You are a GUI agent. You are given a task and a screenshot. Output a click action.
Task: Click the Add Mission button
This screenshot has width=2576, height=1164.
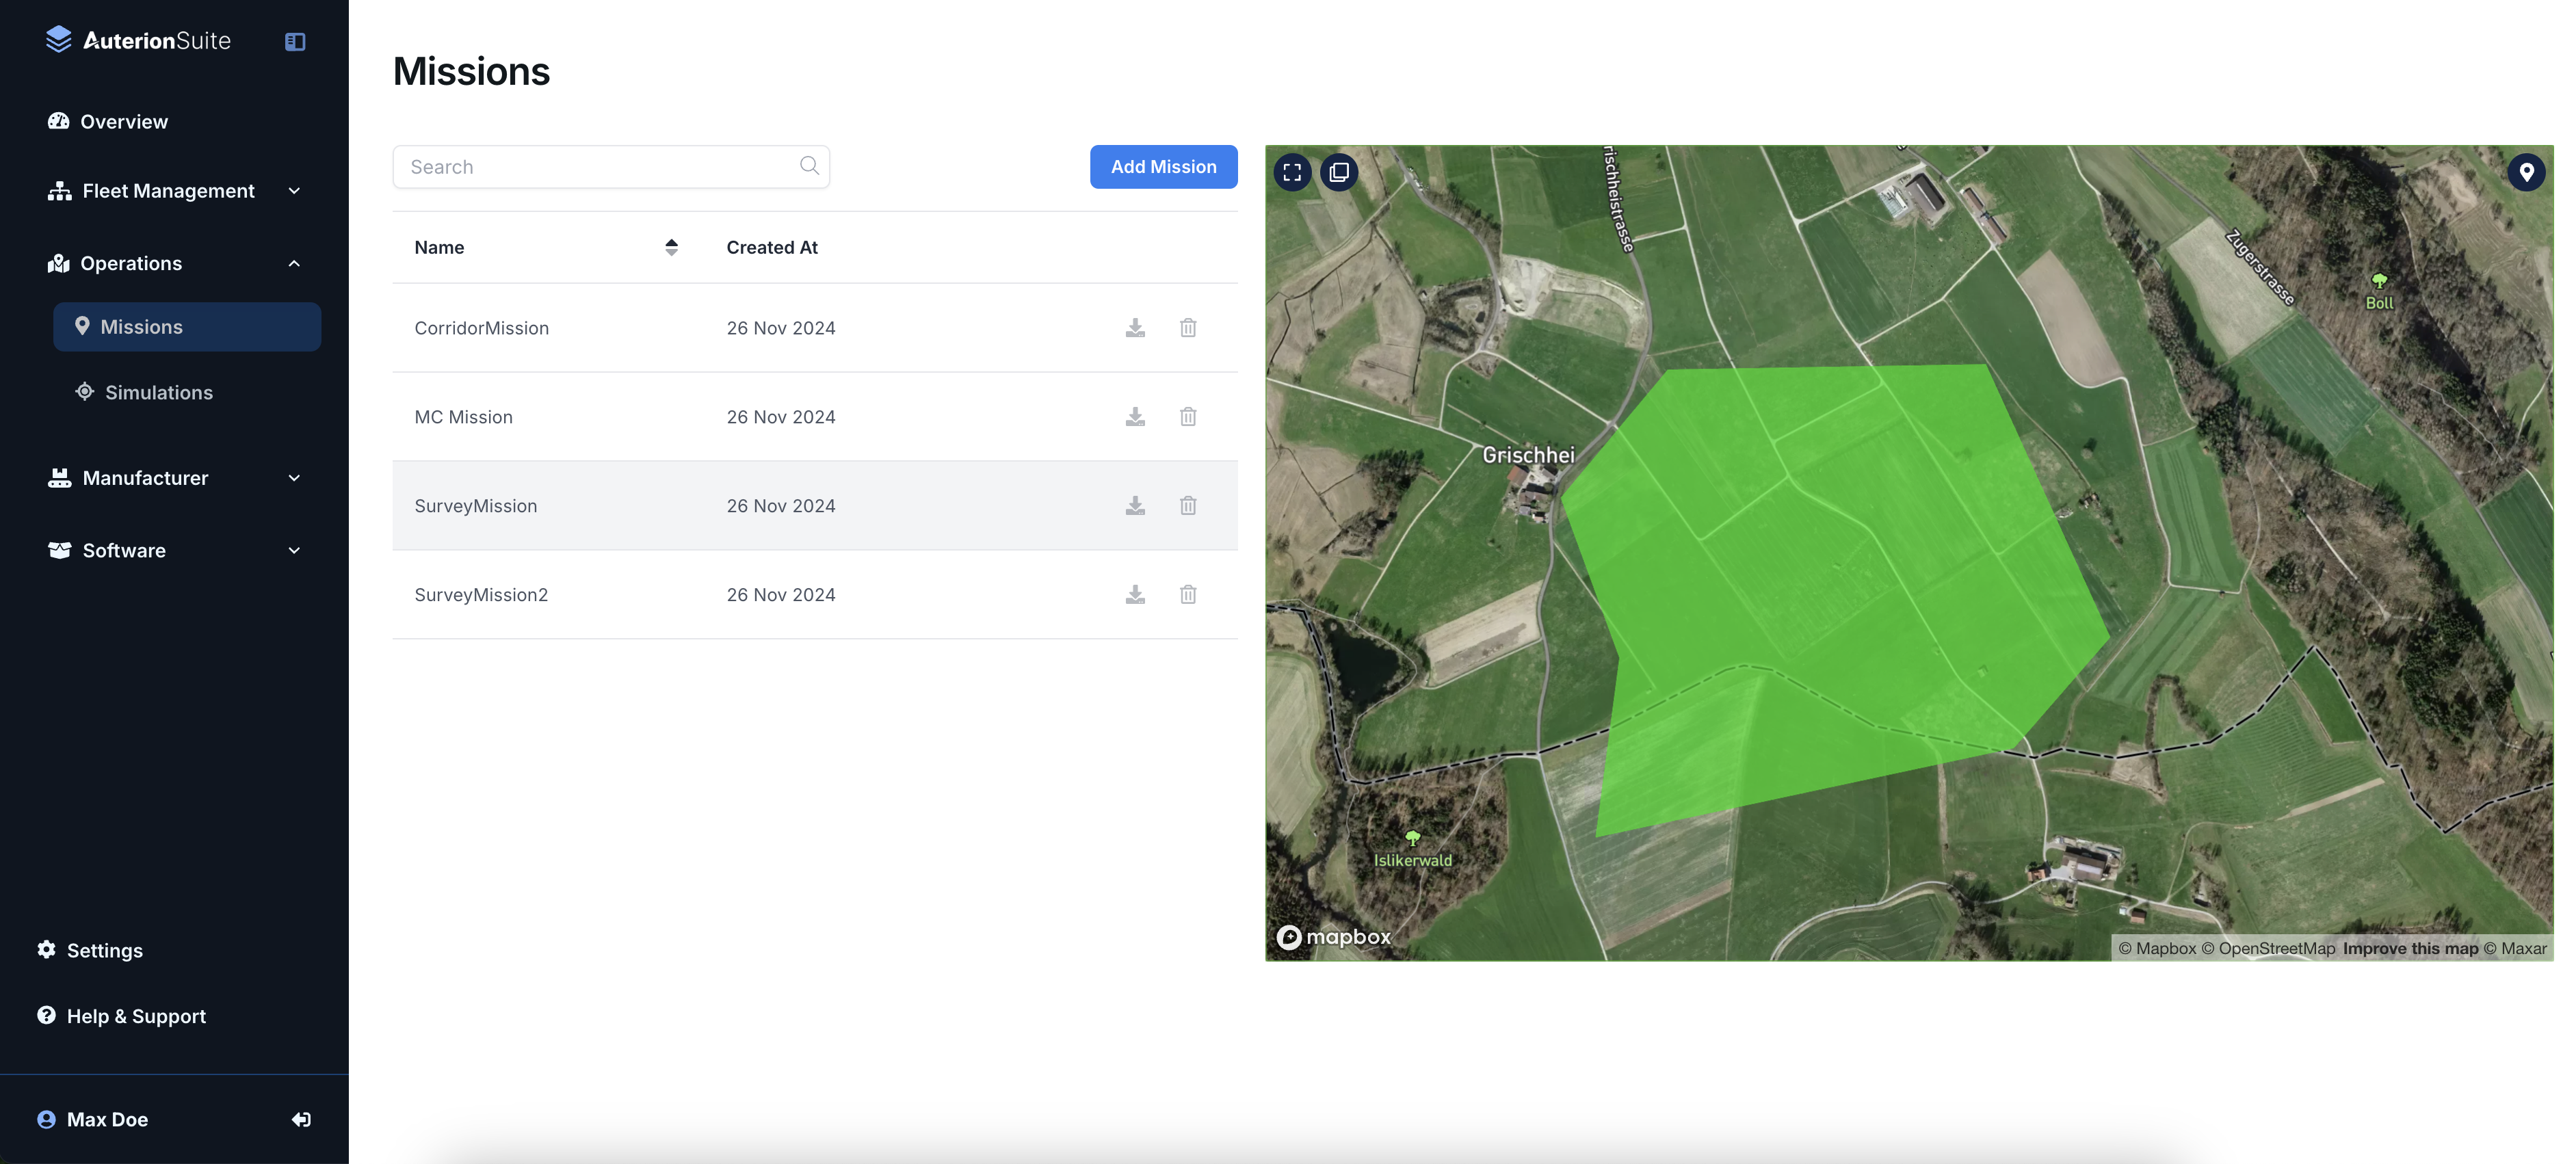[x=1163, y=167]
